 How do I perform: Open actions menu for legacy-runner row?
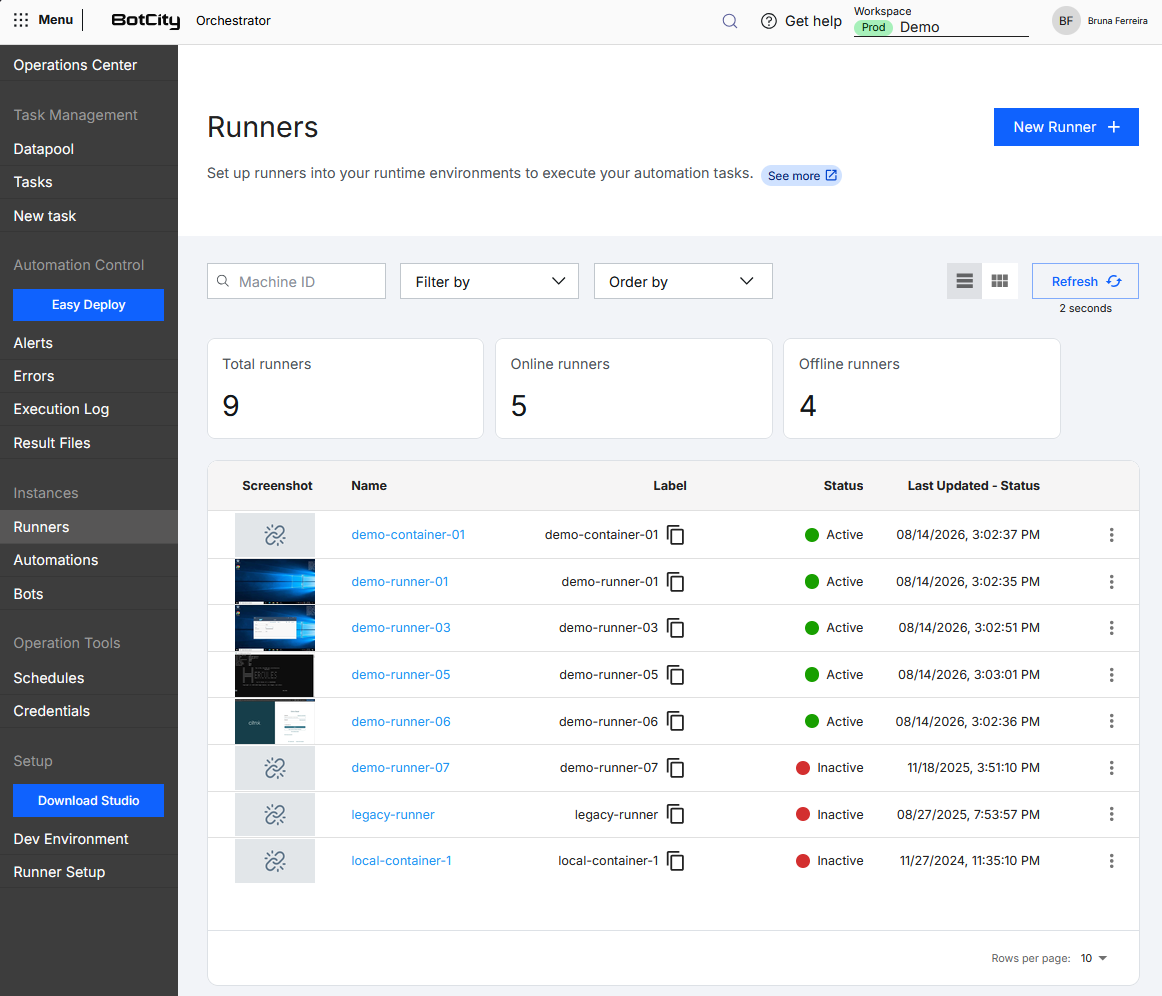(1111, 814)
